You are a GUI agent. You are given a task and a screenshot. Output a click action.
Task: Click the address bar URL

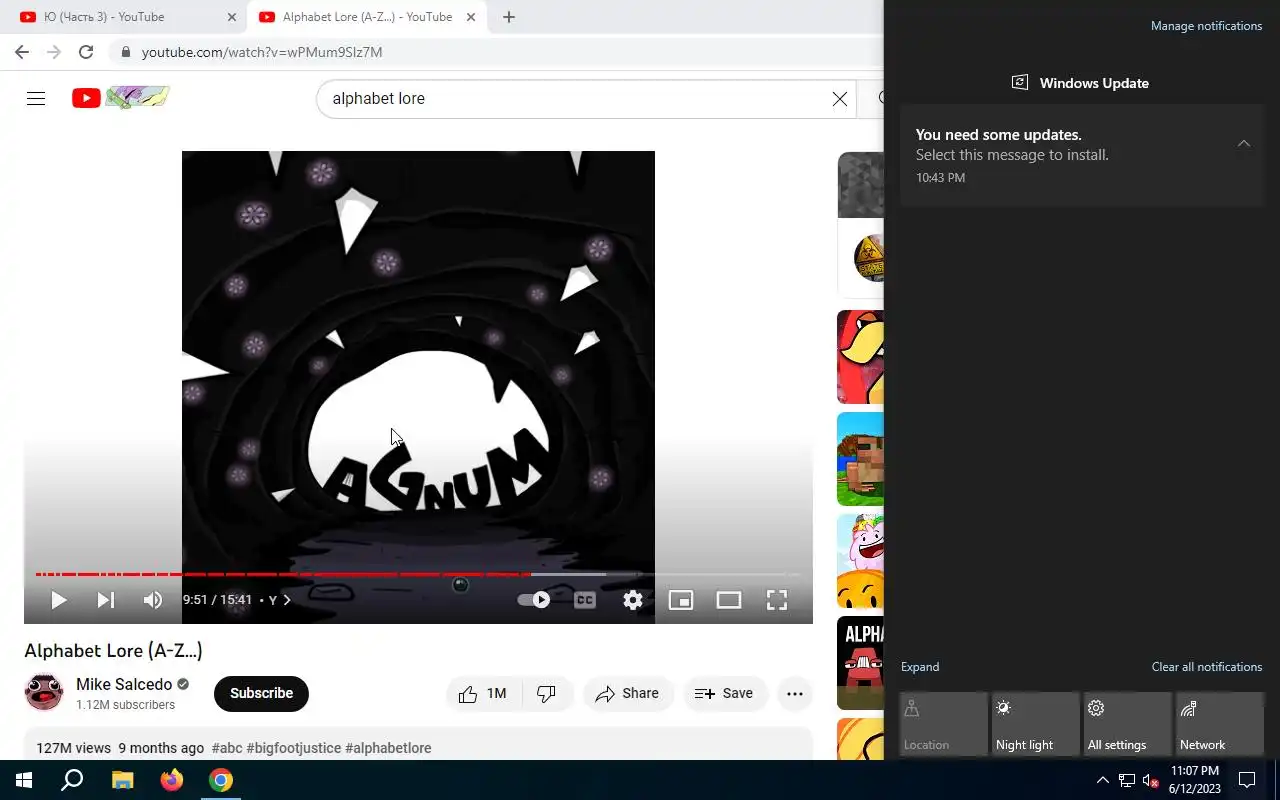[x=262, y=52]
